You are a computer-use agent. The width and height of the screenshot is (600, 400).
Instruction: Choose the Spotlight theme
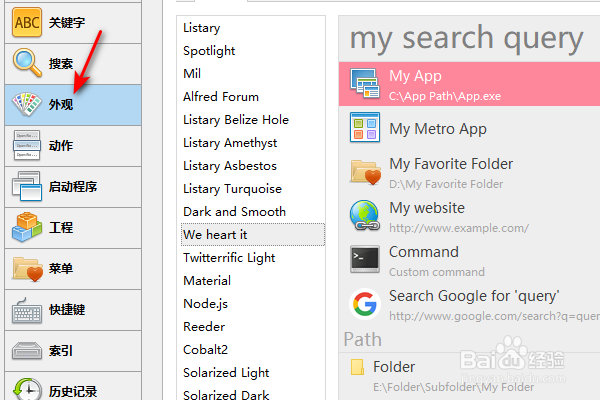(x=253, y=51)
